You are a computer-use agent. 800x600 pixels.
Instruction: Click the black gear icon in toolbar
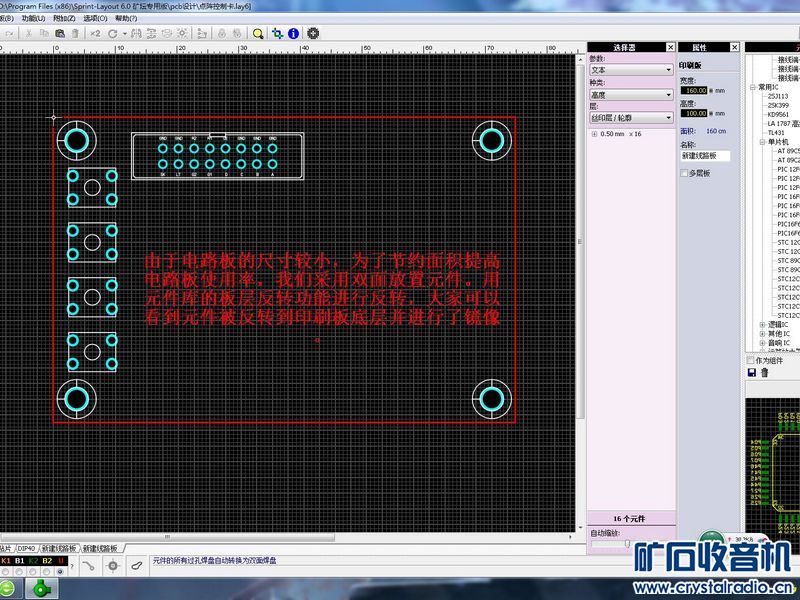pos(313,33)
